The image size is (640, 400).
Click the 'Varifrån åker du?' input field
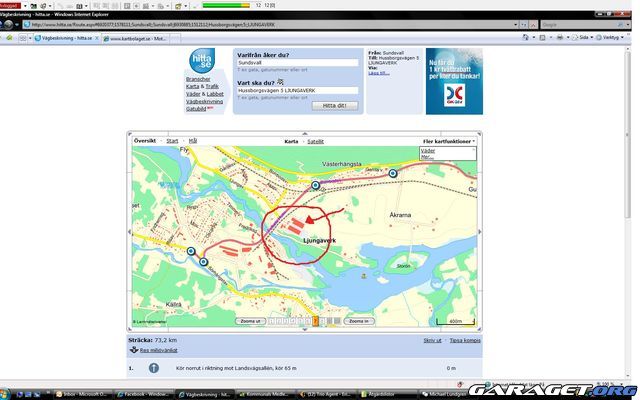coord(297,62)
